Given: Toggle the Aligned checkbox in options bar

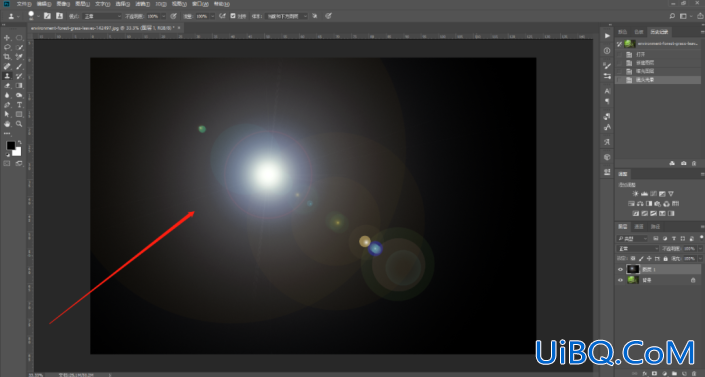Looking at the screenshot, I should (233, 16).
